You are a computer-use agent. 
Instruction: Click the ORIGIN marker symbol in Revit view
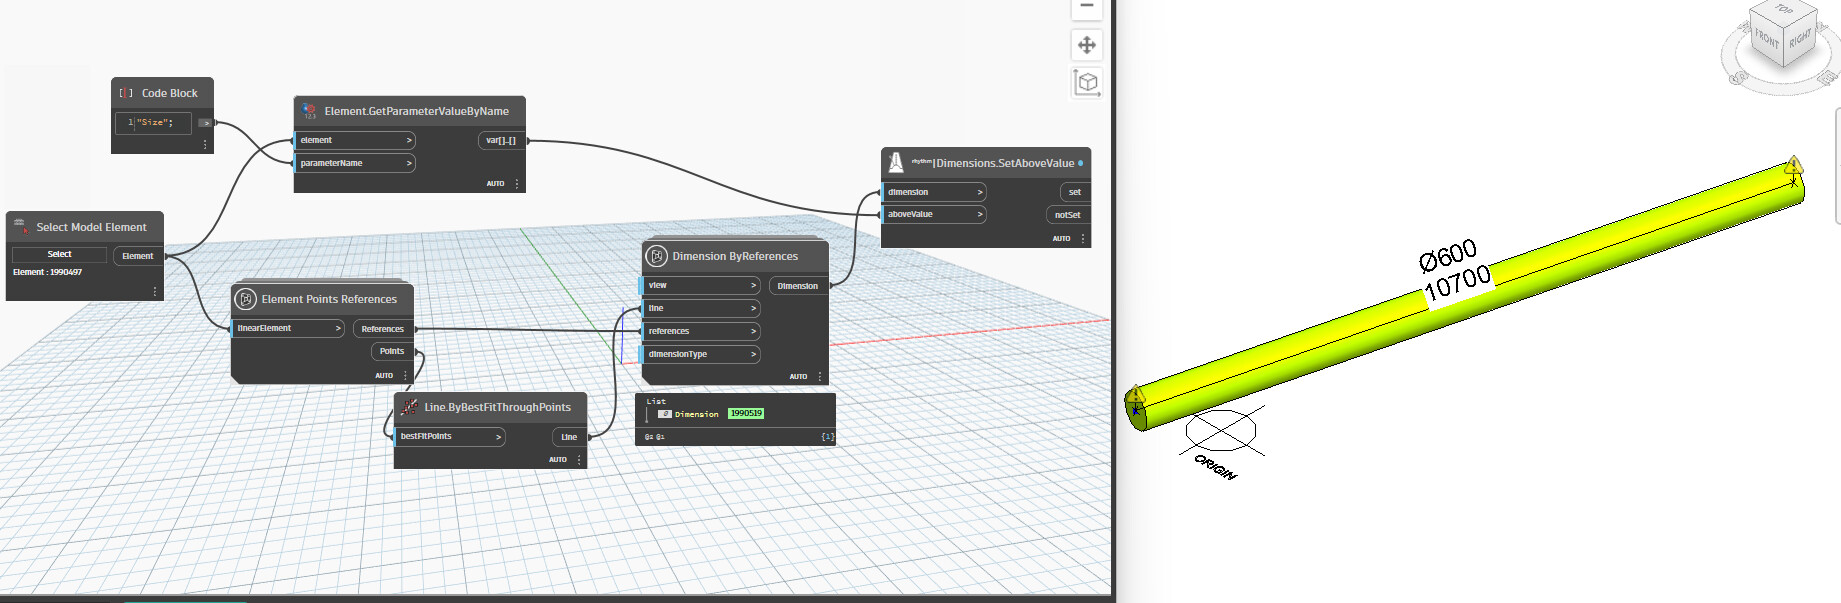(x=1221, y=432)
